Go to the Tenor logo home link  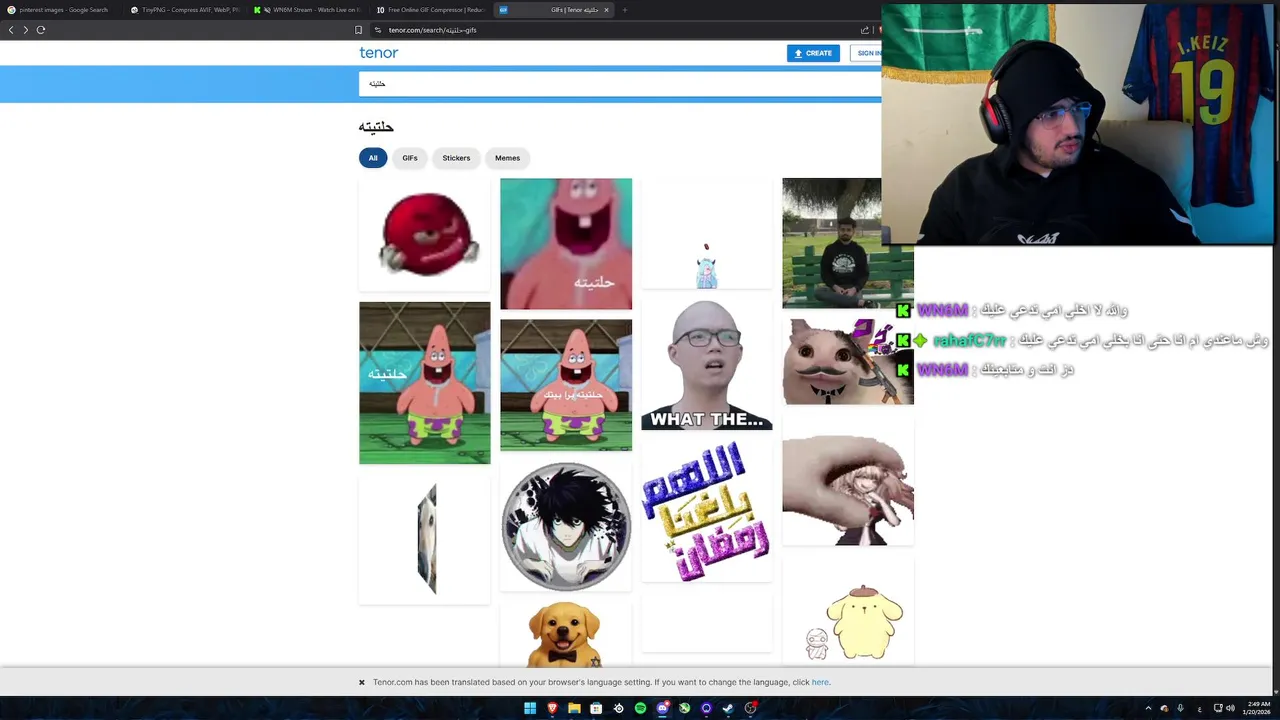(x=379, y=53)
